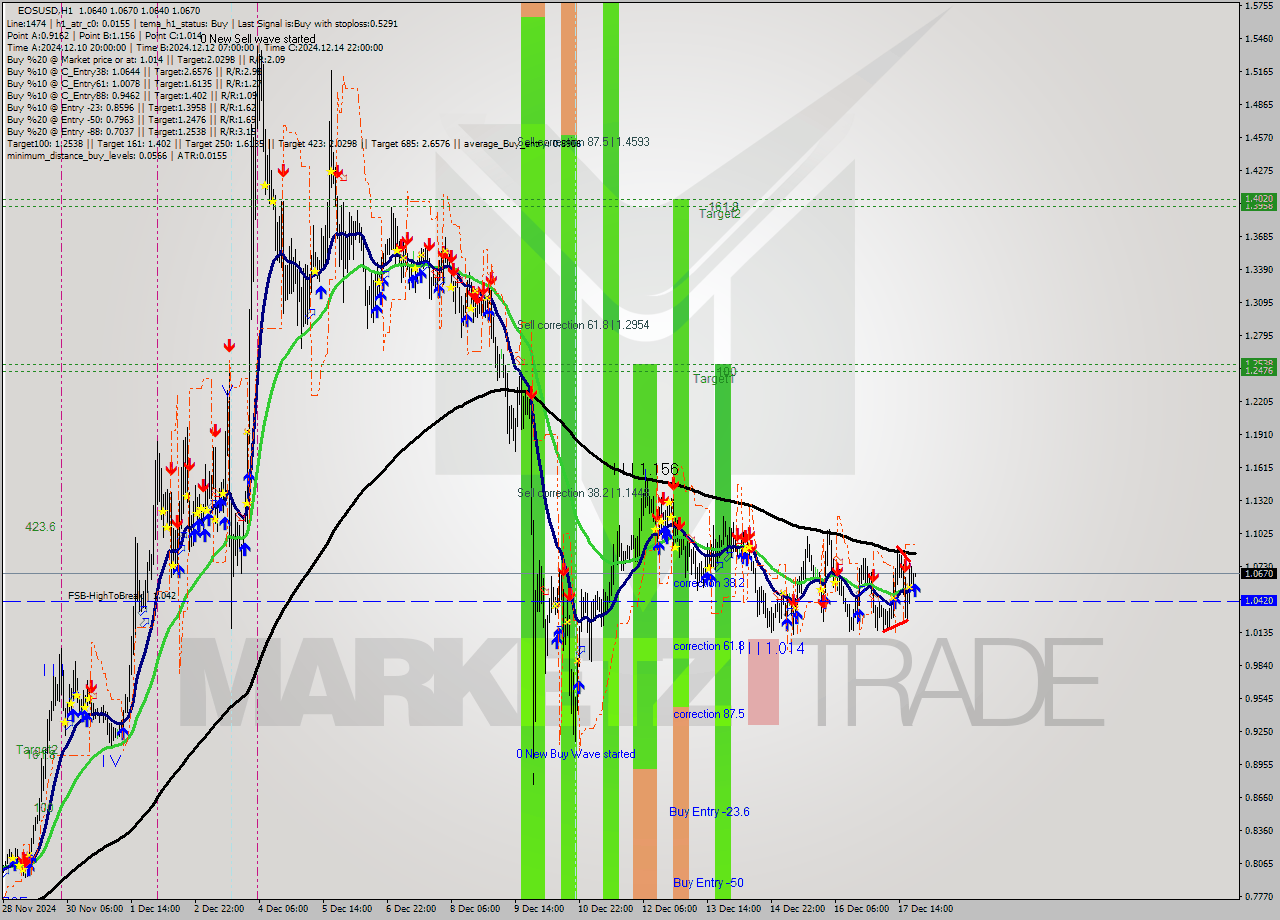Click the blue 'correction 61.8' label
This screenshot has height=920, width=1280.
click(x=708, y=646)
